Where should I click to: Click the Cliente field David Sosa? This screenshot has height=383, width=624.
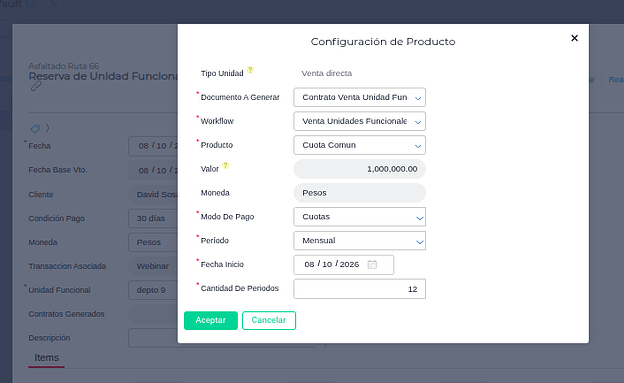pos(153,194)
